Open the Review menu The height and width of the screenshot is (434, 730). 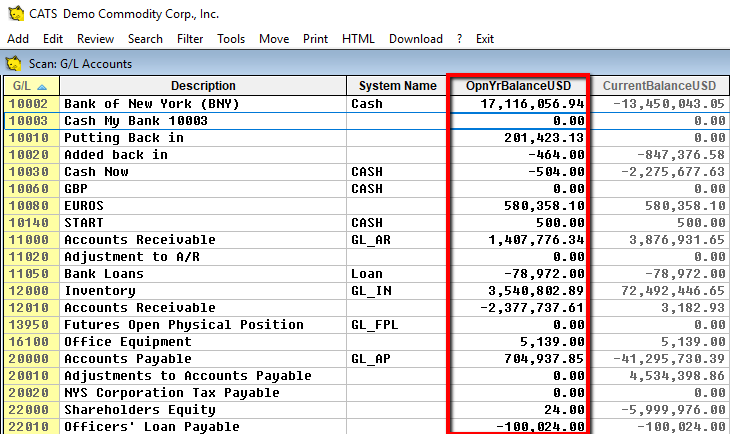coord(95,39)
